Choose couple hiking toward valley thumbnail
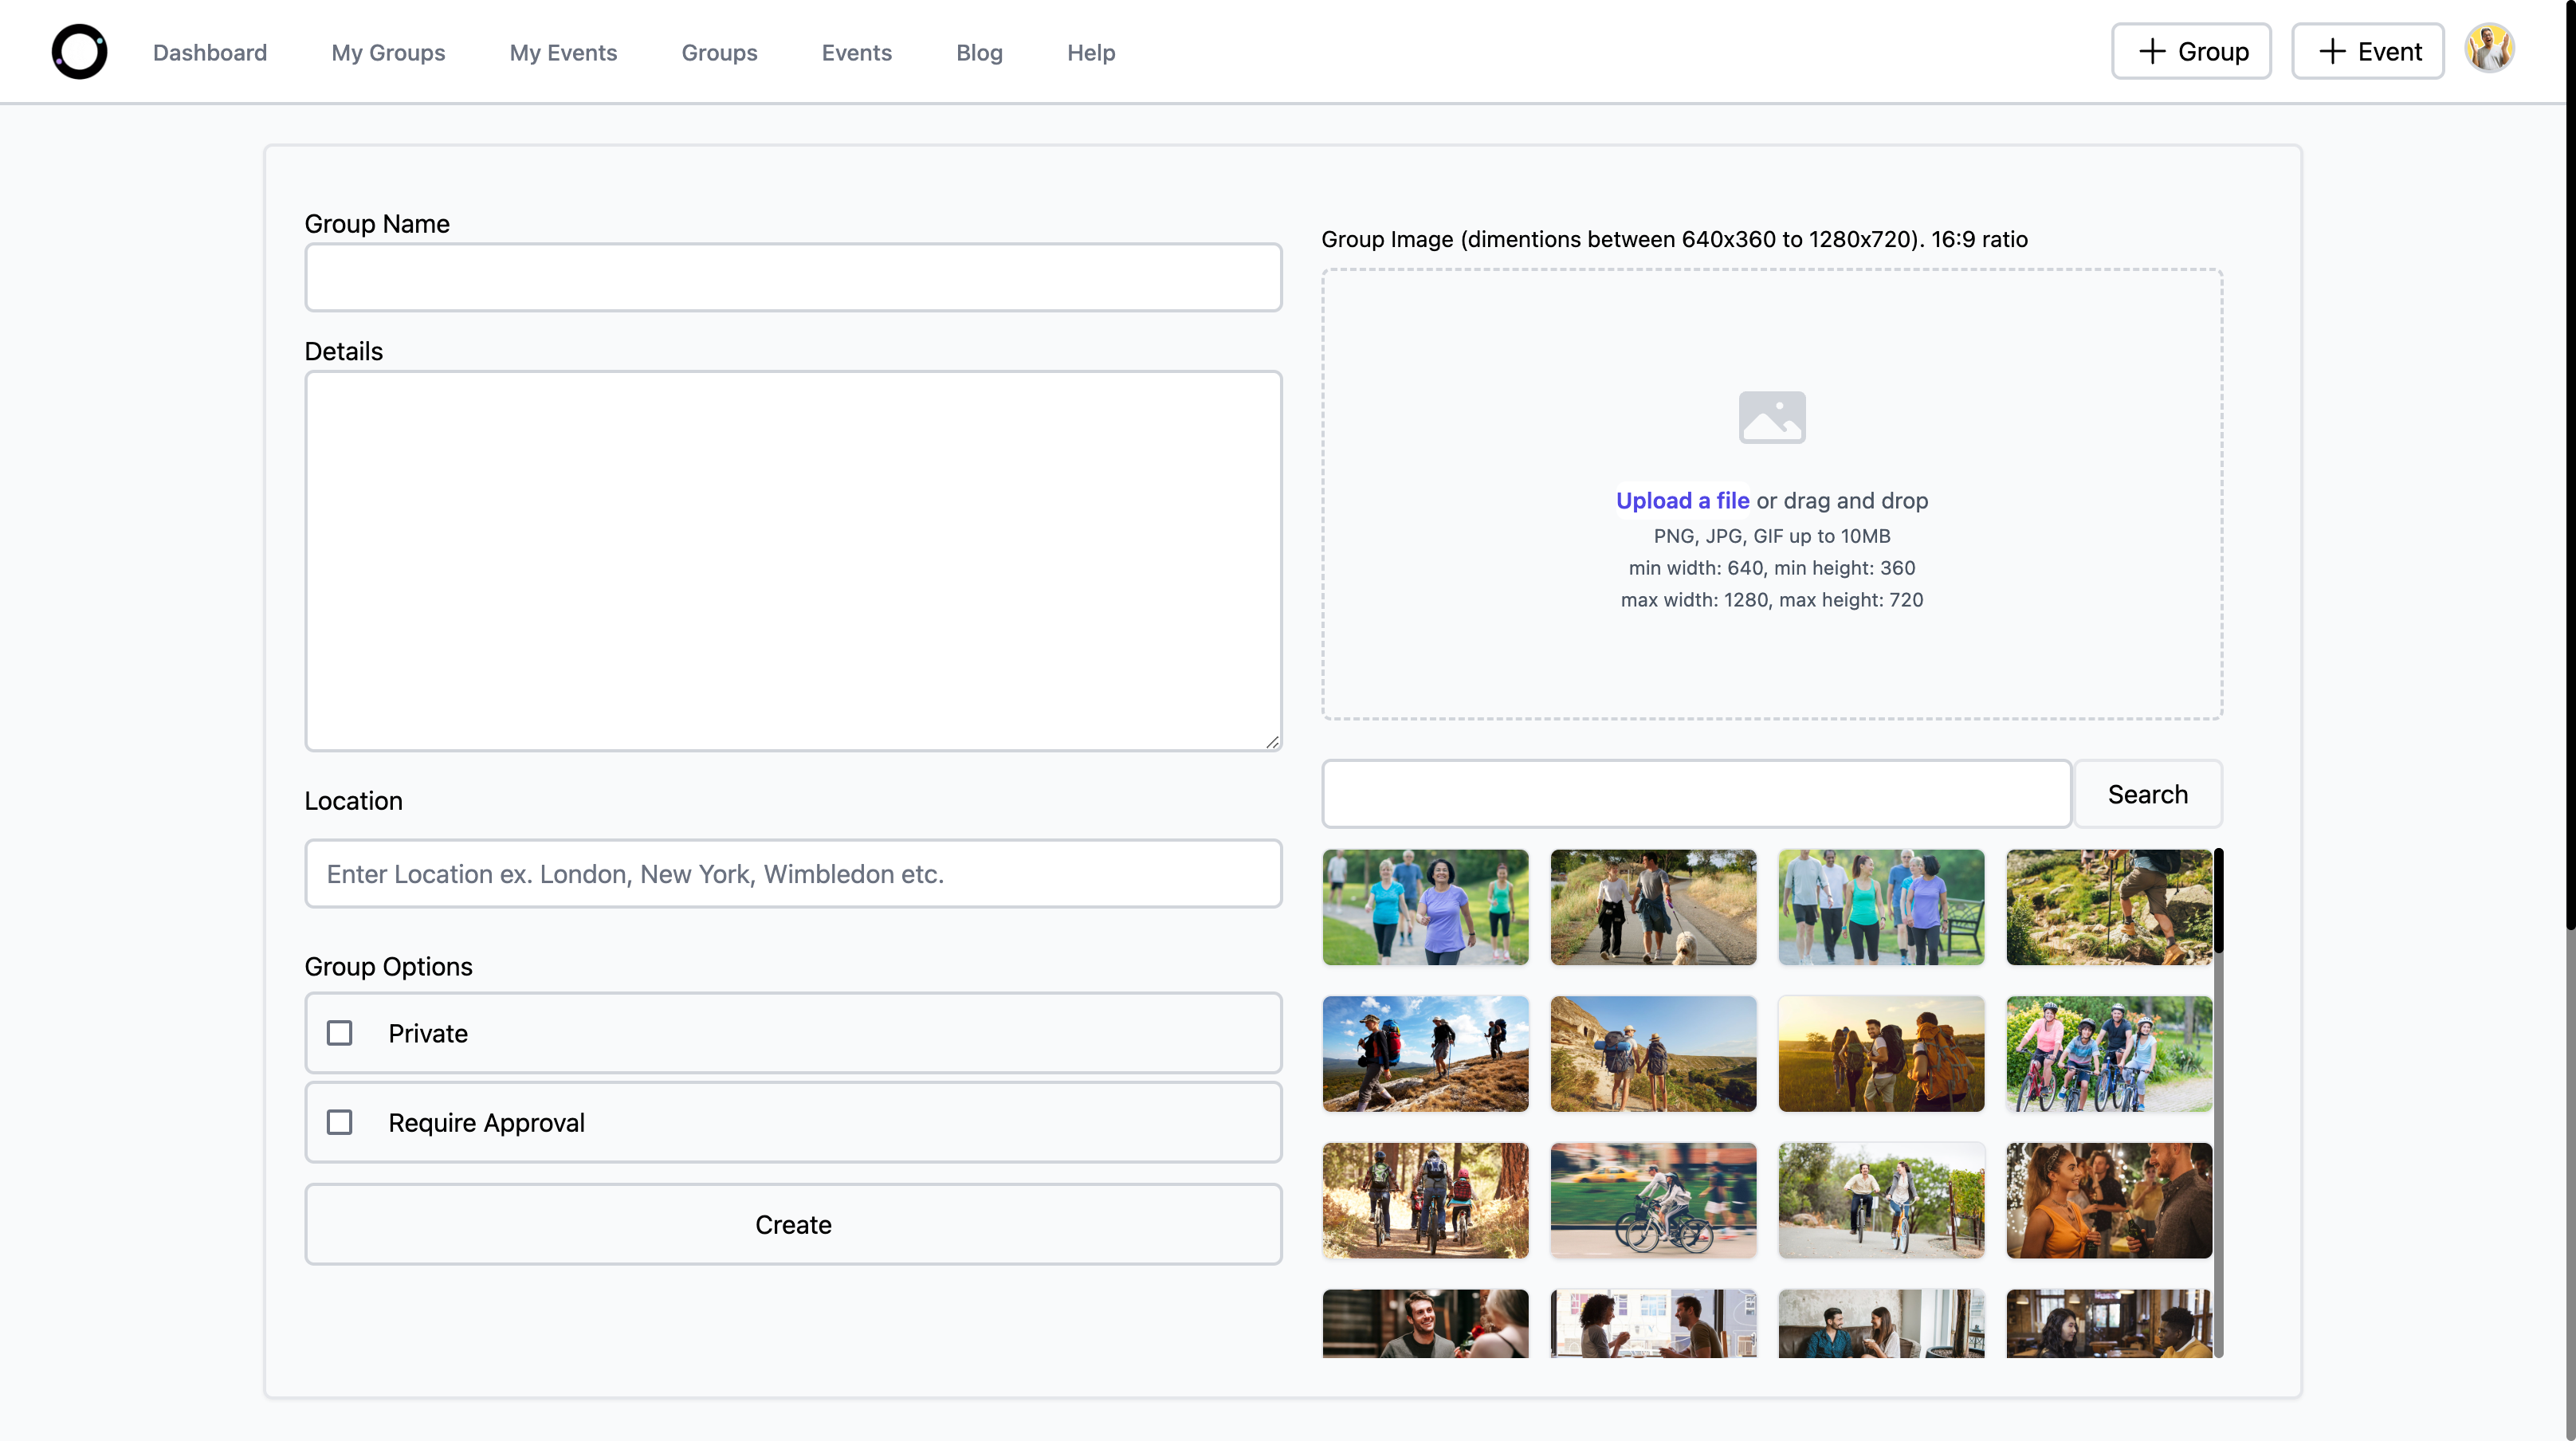 (x=1653, y=1054)
